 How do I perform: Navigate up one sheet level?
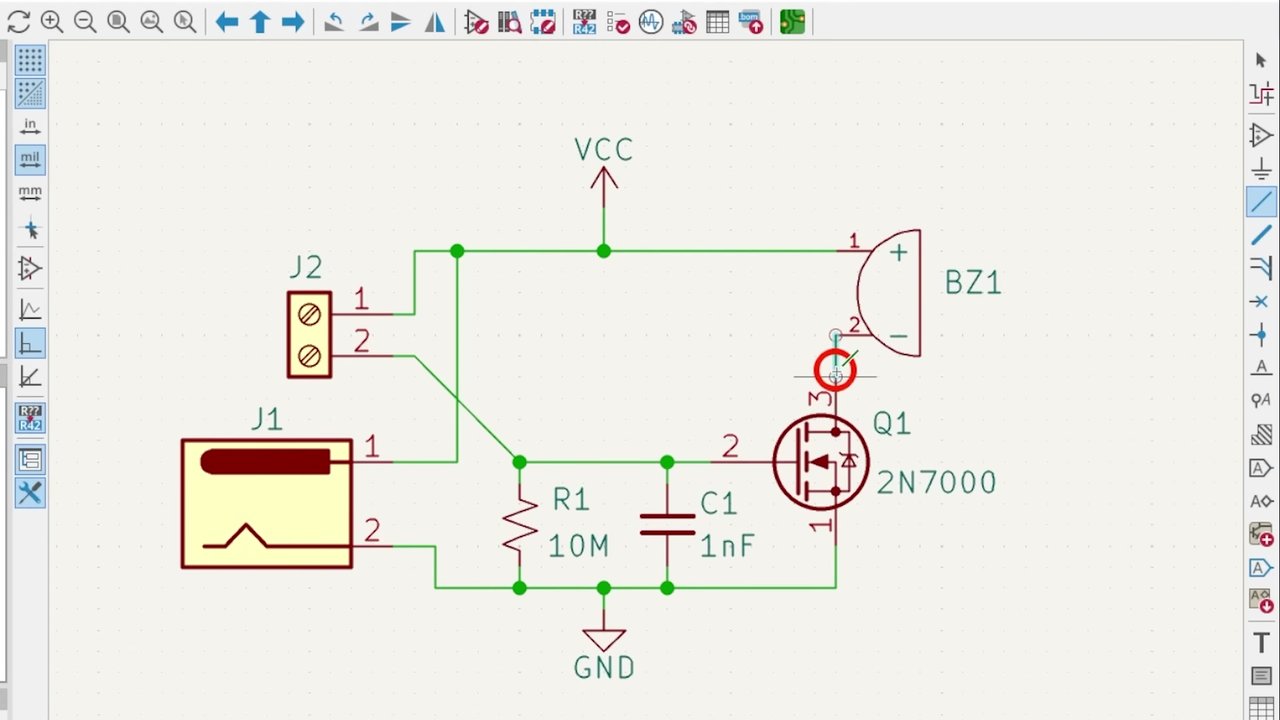260,22
